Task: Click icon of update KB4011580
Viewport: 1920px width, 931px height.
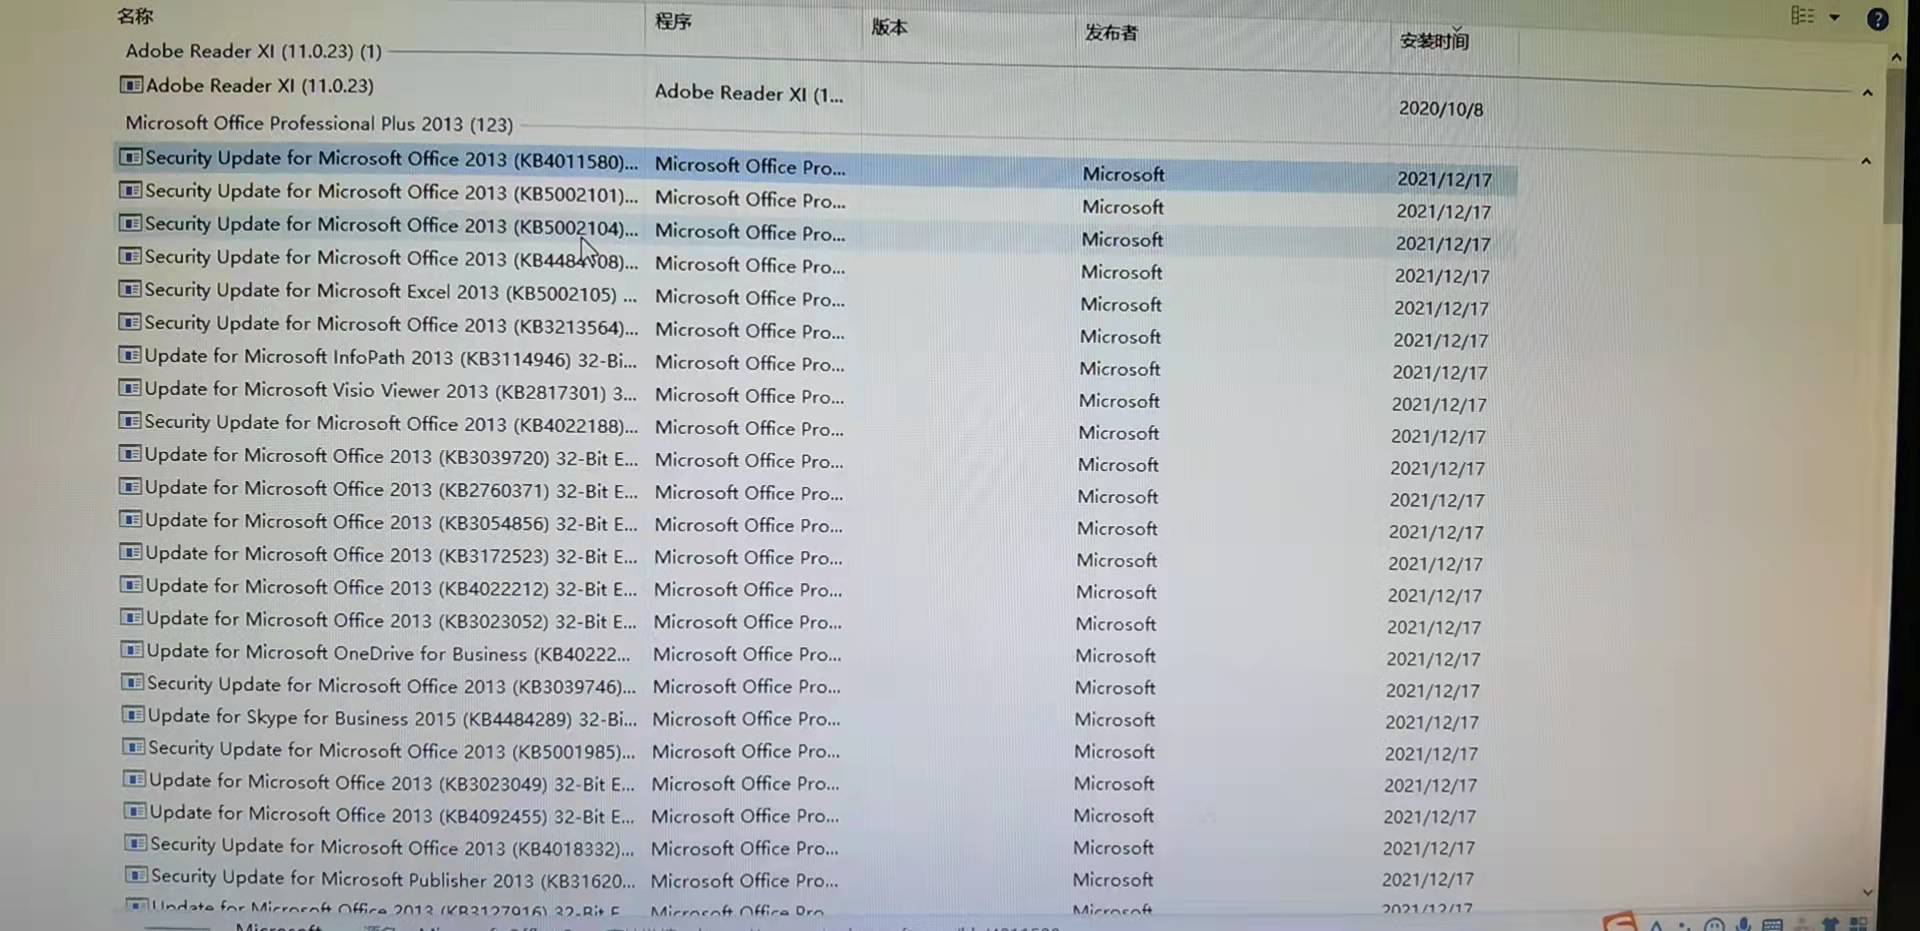Action: 130,157
